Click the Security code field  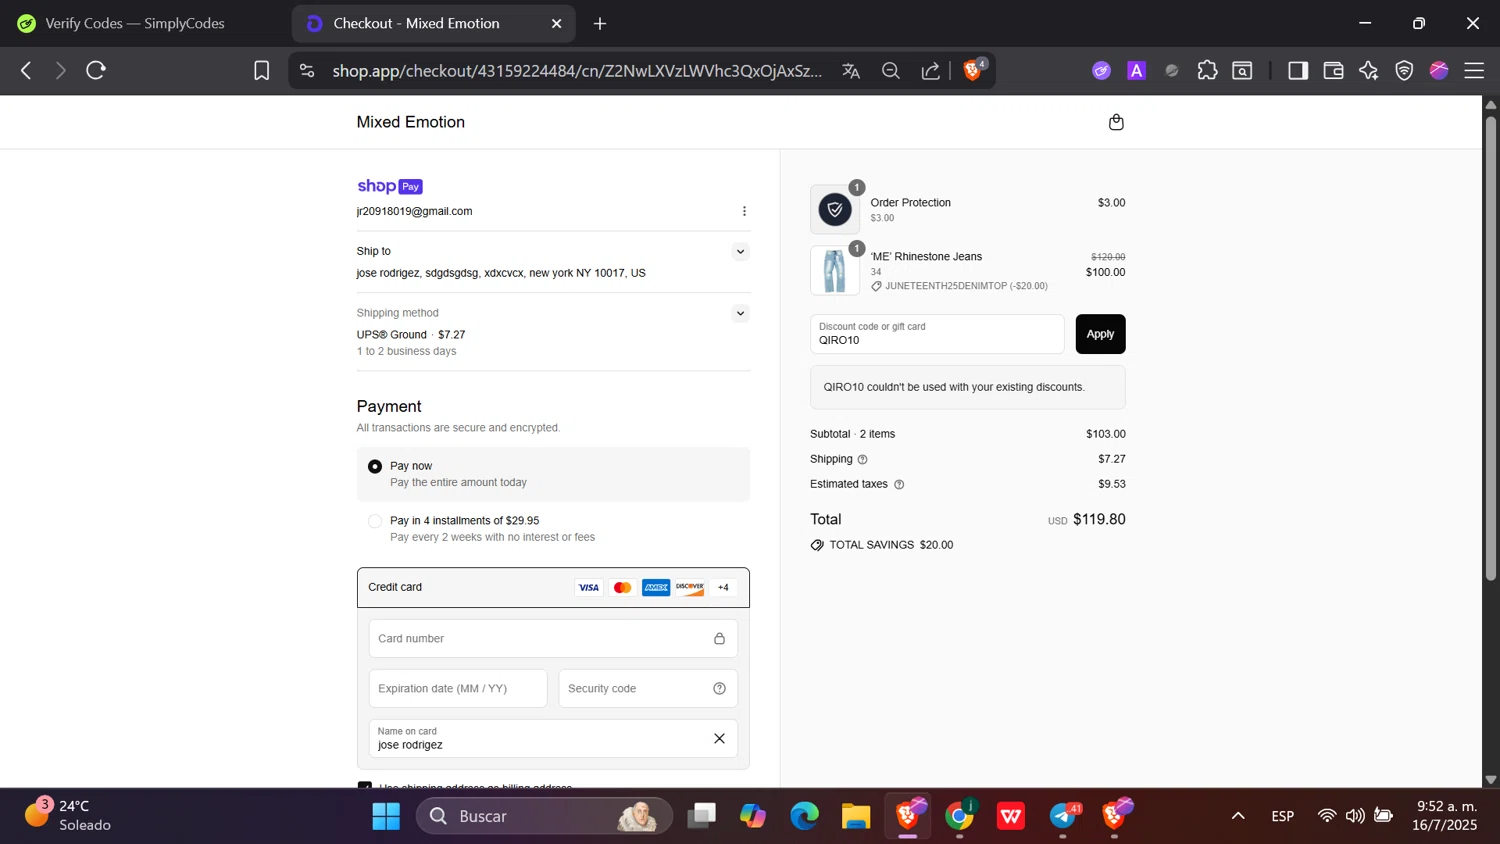(648, 688)
